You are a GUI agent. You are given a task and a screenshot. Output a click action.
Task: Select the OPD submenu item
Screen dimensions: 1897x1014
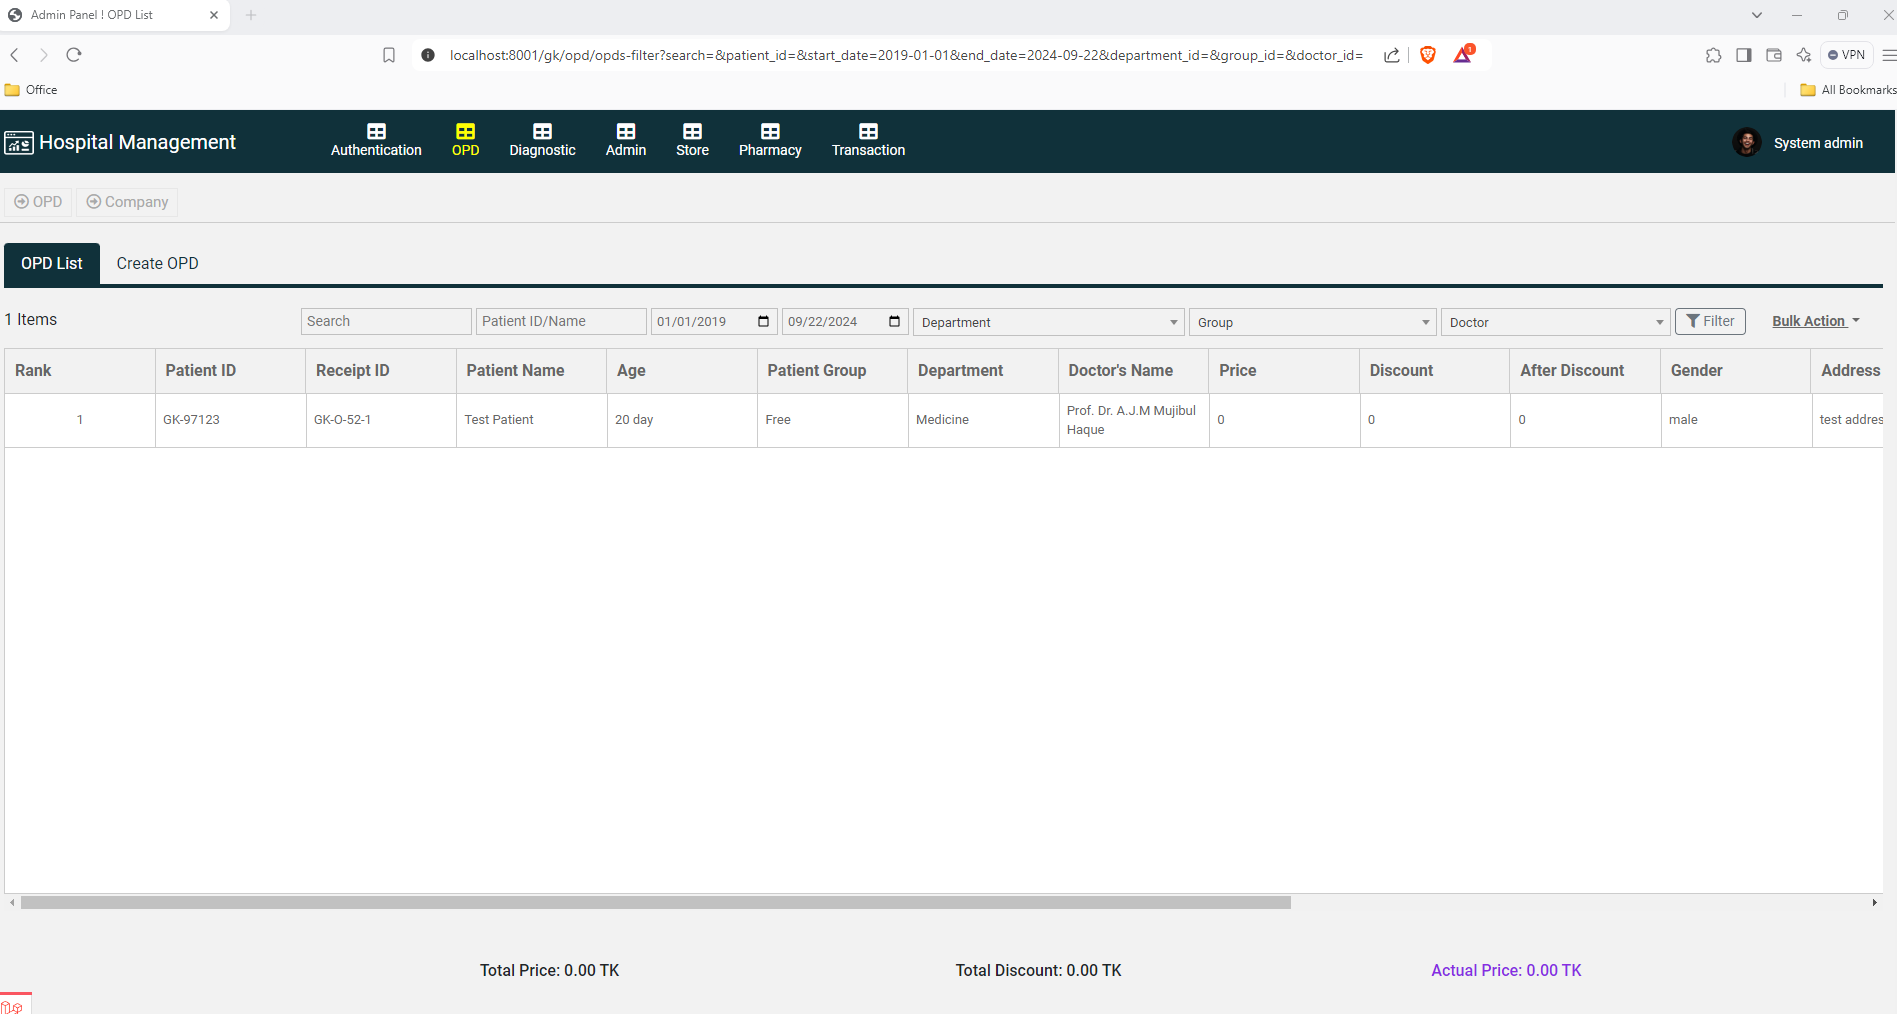38,202
